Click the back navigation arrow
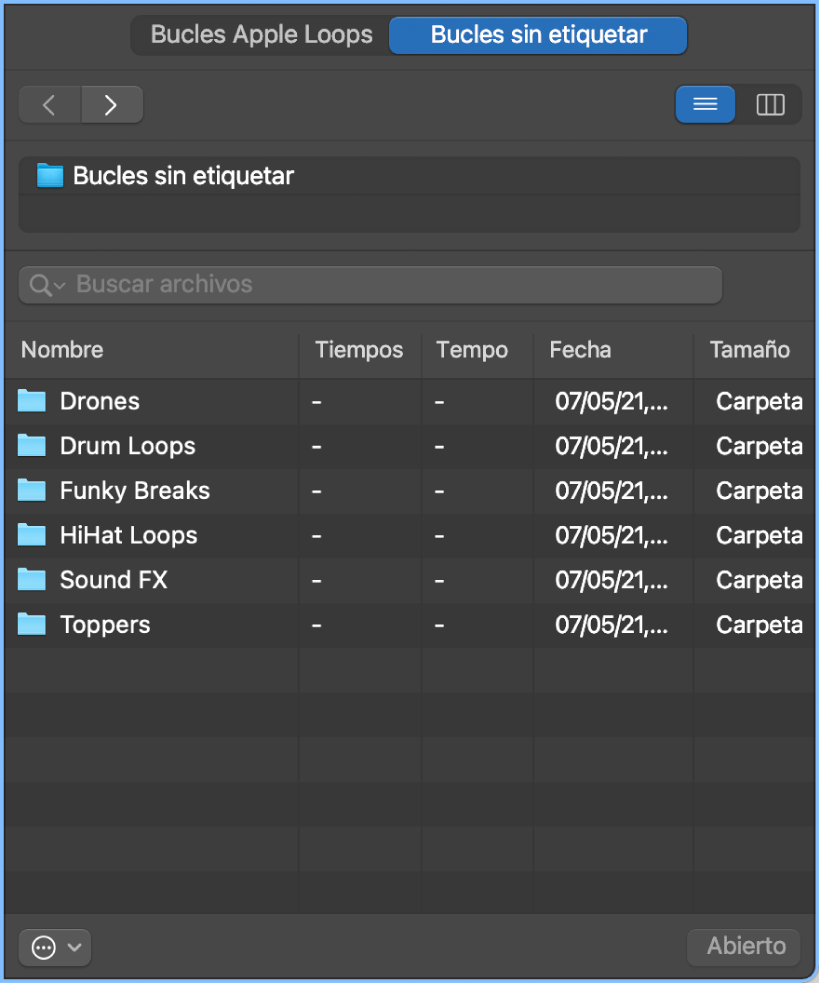The width and height of the screenshot is (819, 984). coord(49,104)
